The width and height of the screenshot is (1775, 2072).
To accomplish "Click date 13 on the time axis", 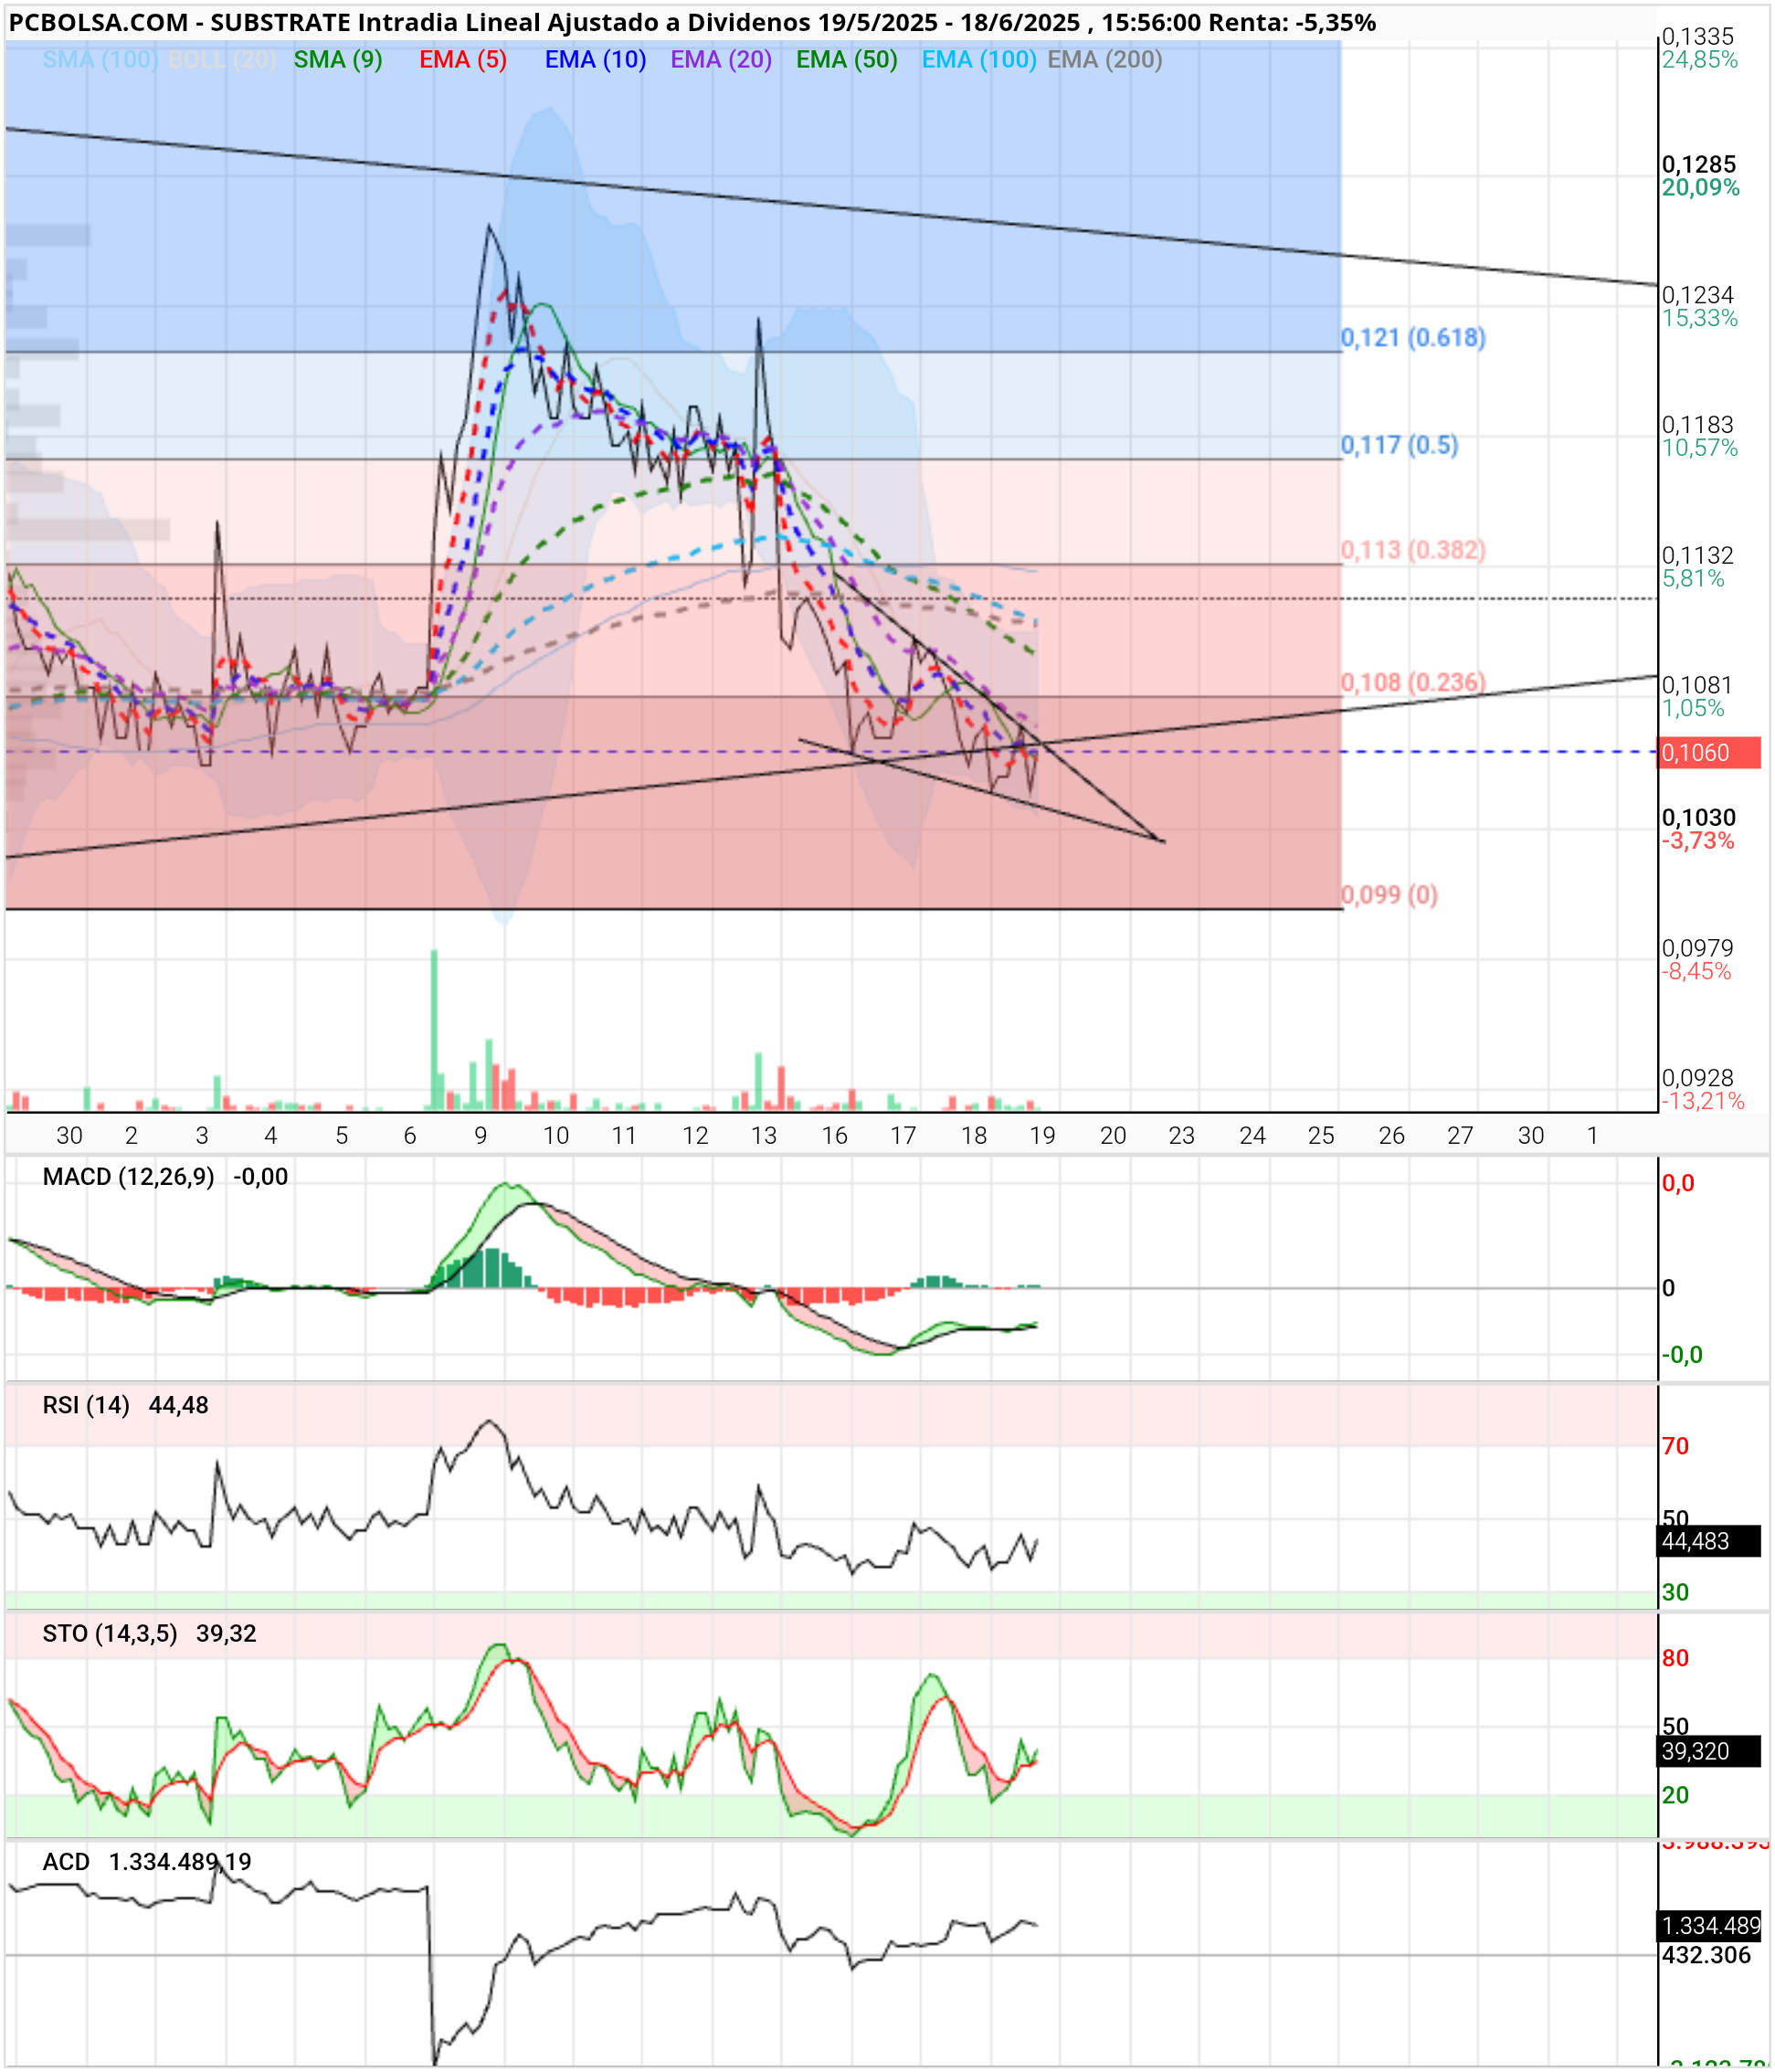I will tap(764, 1136).
